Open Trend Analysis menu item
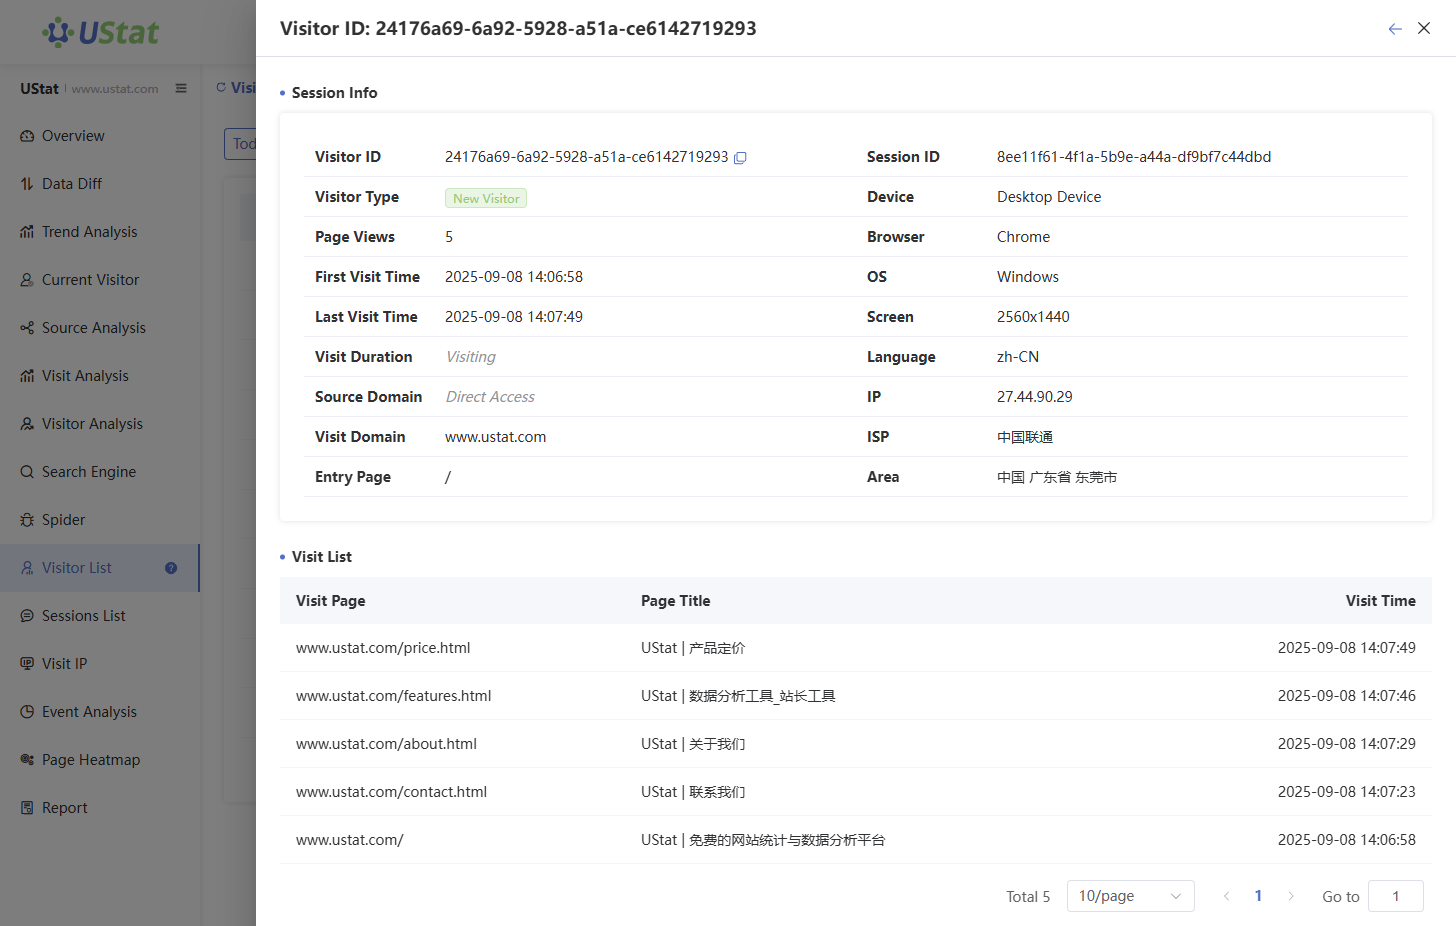The height and width of the screenshot is (926, 1456). pos(89,232)
